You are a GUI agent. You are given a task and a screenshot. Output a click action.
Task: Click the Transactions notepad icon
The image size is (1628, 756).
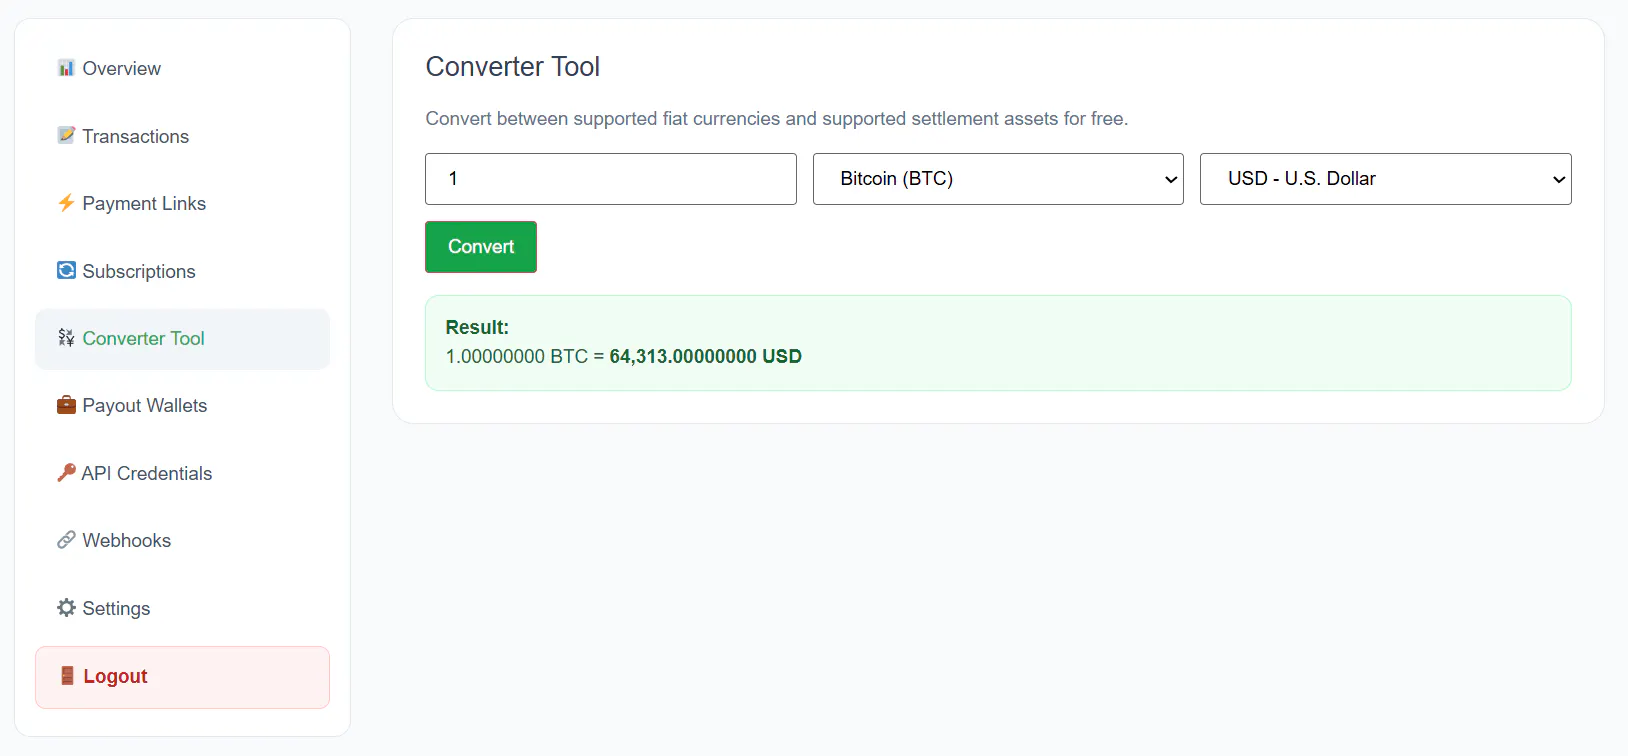(x=66, y=135)
